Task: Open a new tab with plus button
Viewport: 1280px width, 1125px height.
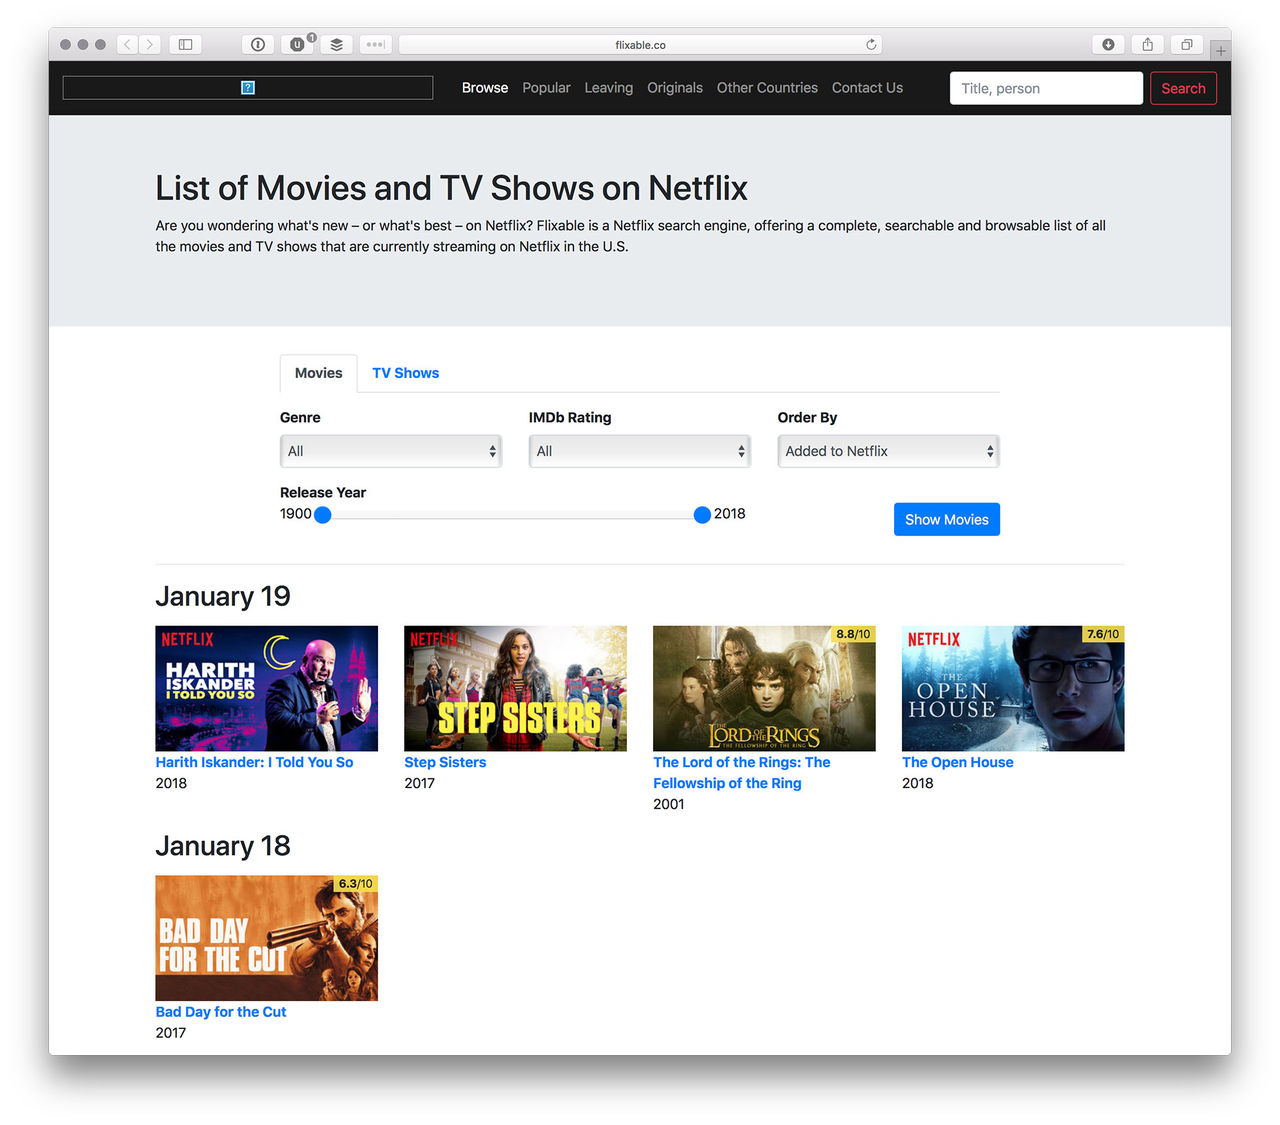Action: (x=1220, y=50)
